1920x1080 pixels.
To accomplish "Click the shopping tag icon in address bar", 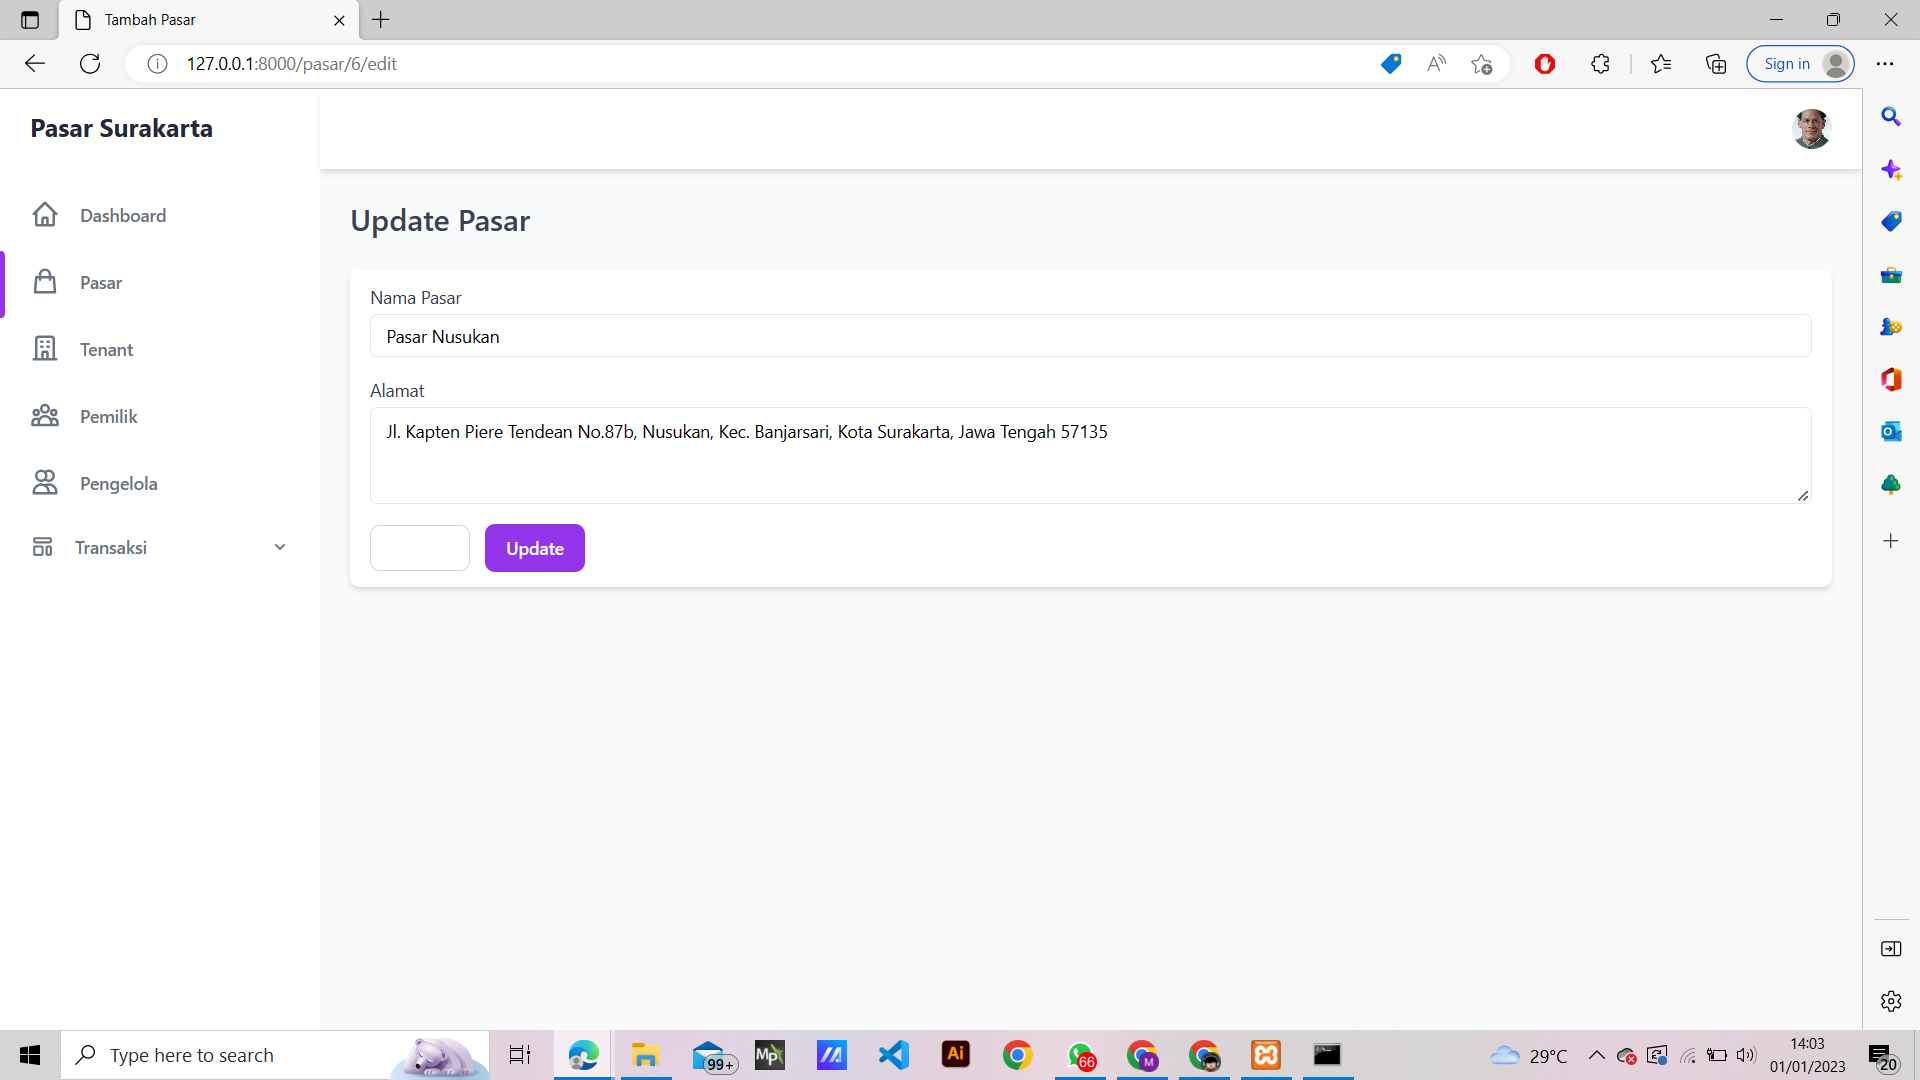I will point(1391,63).
